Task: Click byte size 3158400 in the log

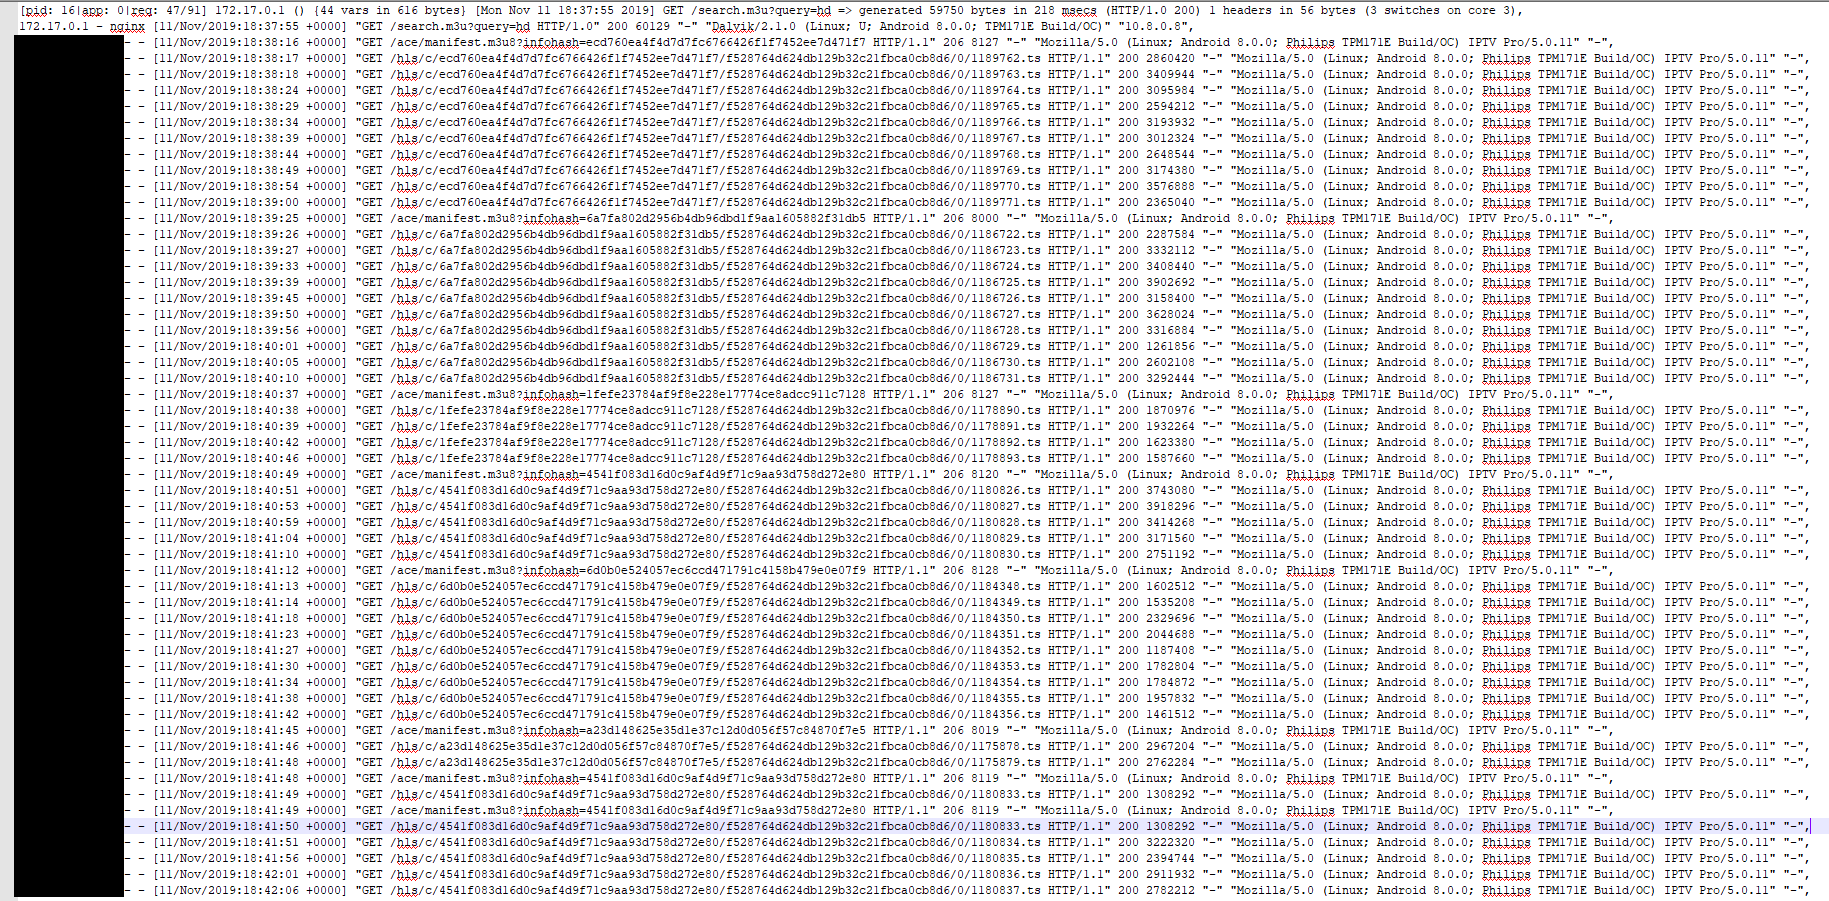Action: [x=1170, y=298]
